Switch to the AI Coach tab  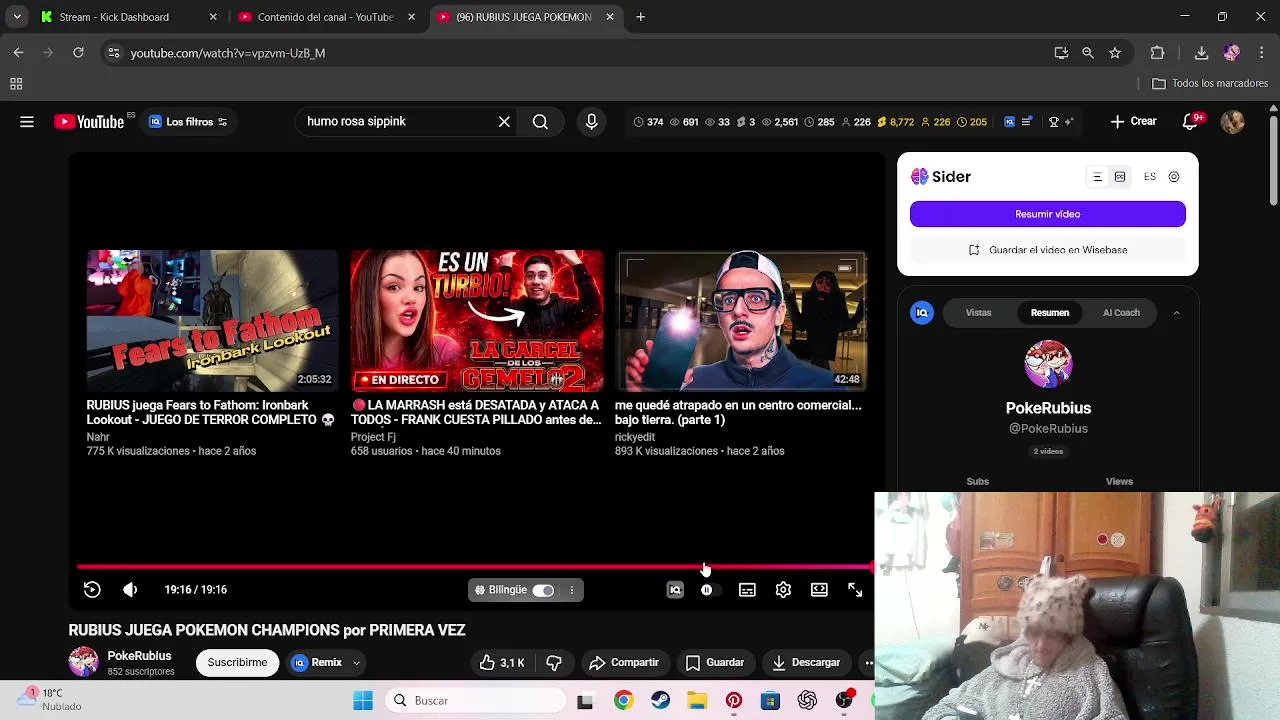pos(1121,313)
